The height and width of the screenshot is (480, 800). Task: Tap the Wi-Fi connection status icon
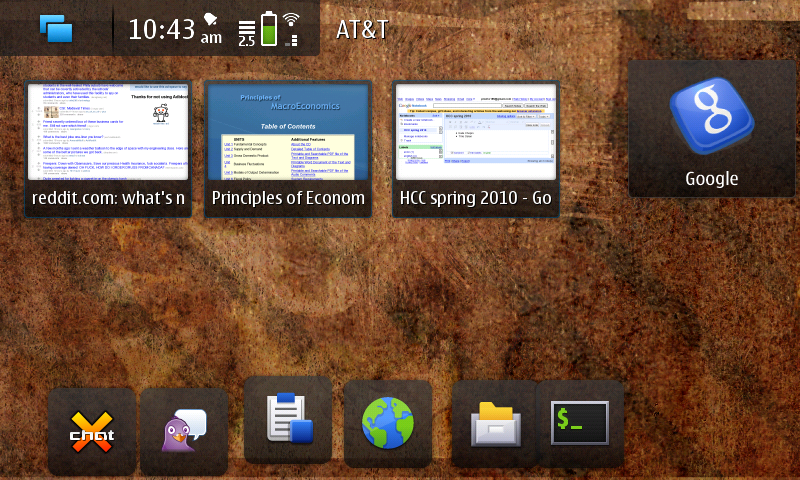(x=291, y=28)
